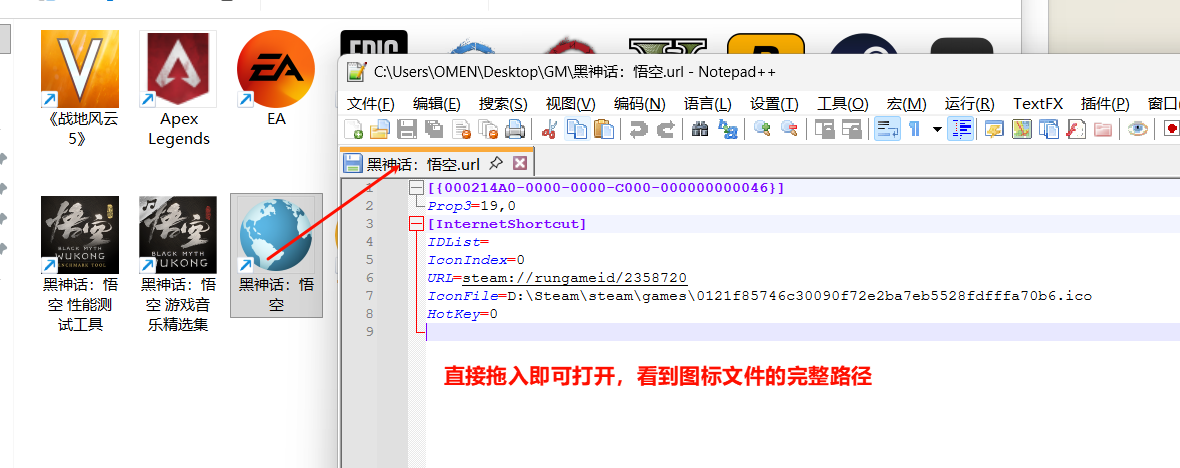Select 黑神话：悟空 globe URL shortcut

(x=276, y=255)
